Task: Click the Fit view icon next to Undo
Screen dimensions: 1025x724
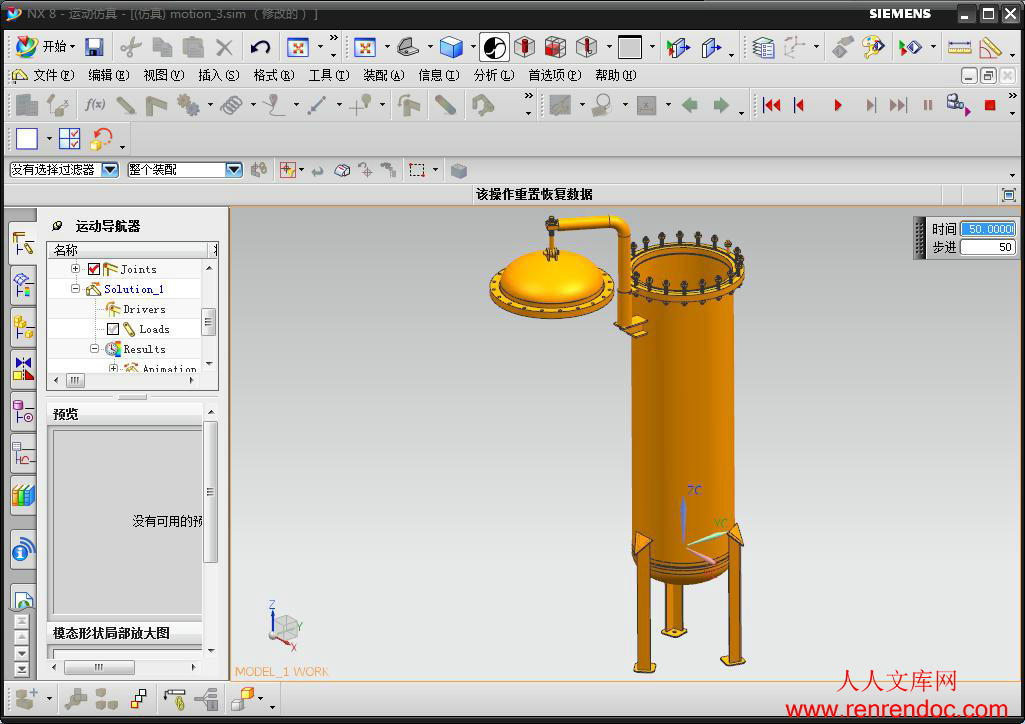Action: click(298, 47)
